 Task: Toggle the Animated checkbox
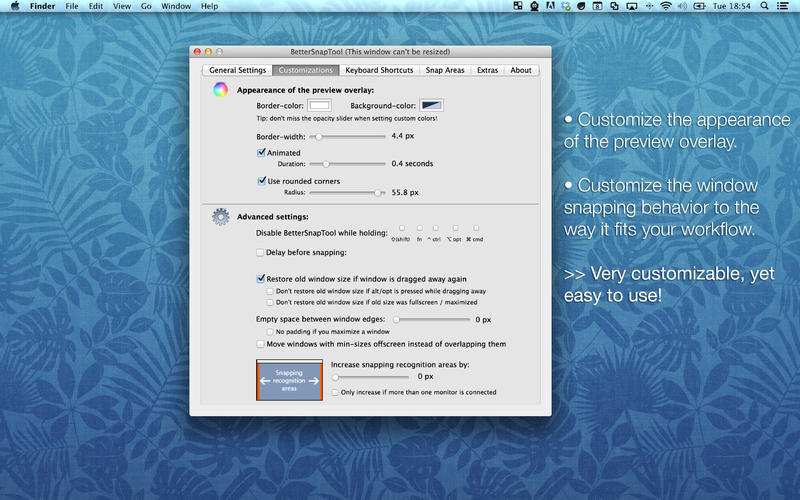(x=261, y=153)
